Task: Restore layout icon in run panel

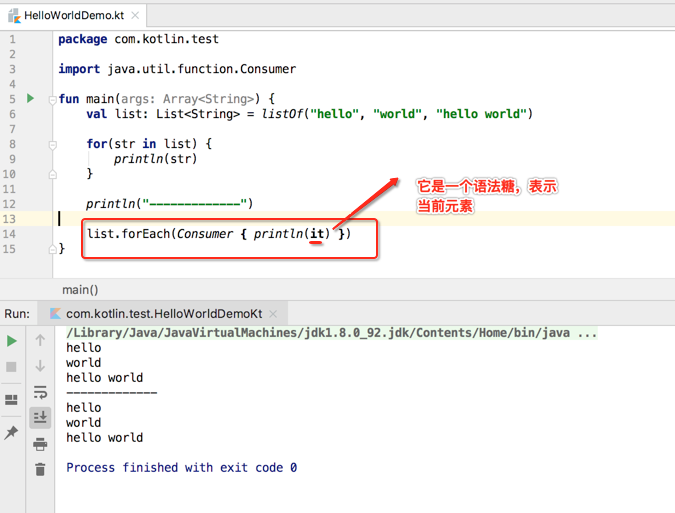Action: pos(11,400)
